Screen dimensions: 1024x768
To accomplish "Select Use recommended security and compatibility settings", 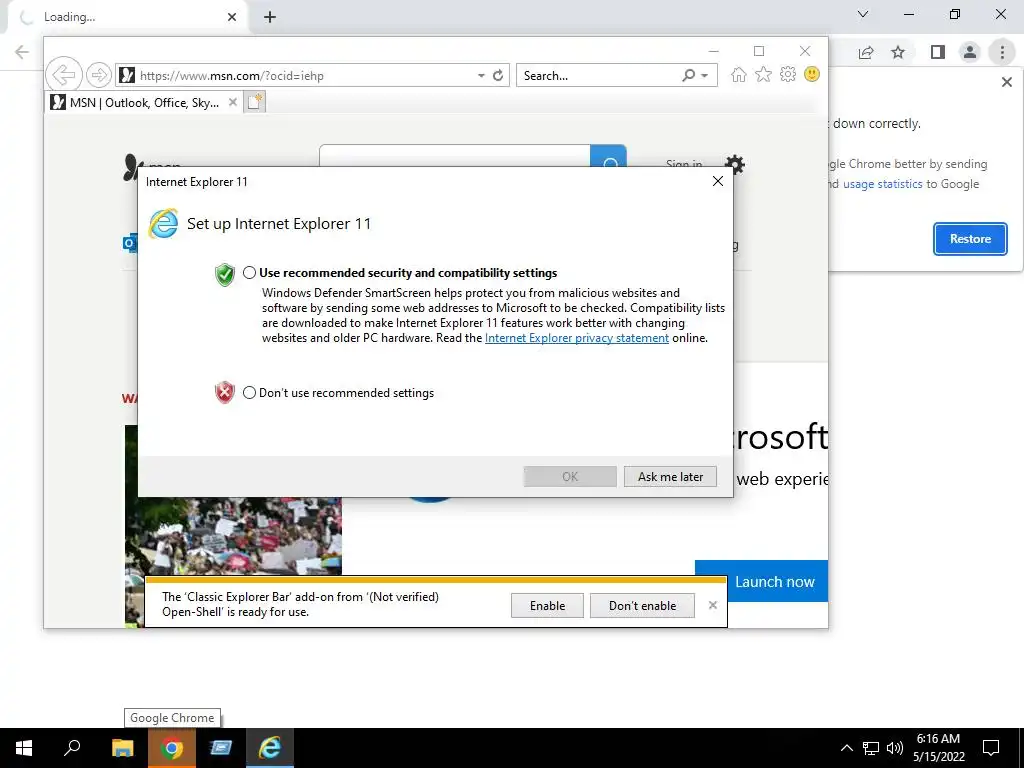I will point(249,273).
